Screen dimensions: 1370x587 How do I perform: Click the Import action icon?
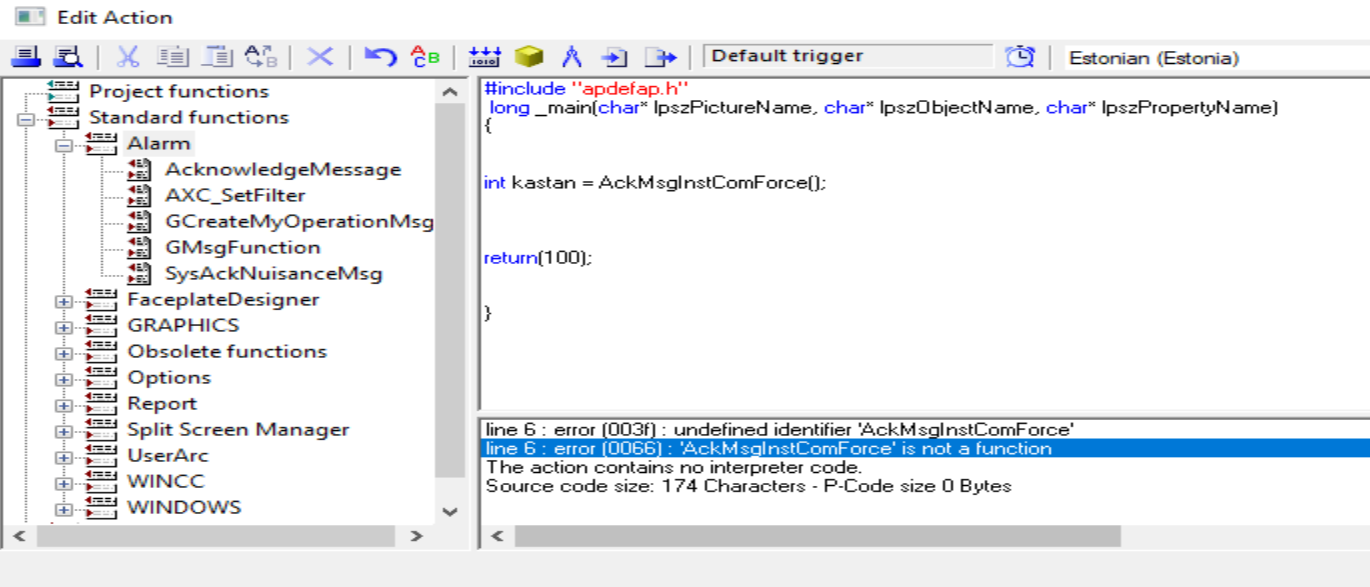pyautogui.click(x=614, y=57)
